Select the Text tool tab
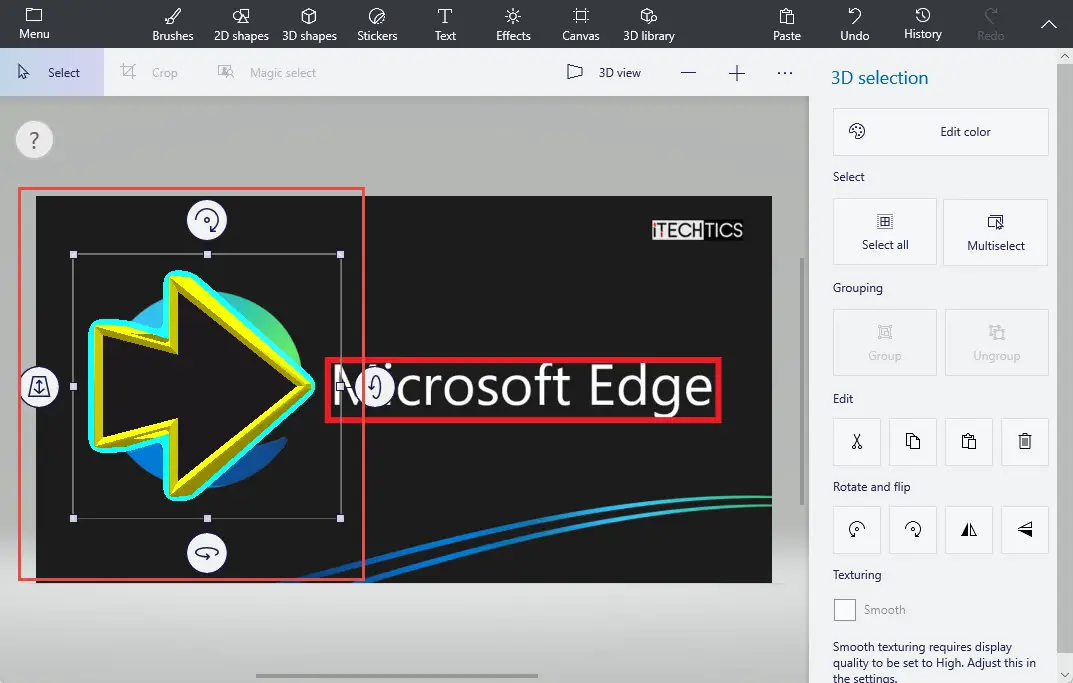 (445, 24)
